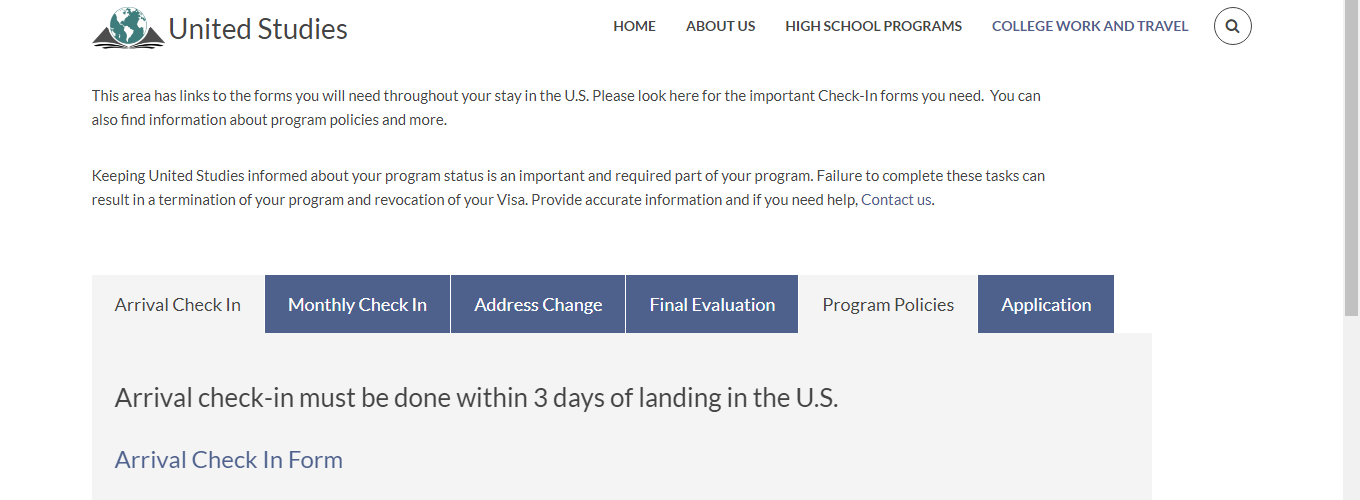Click the United Studies globe logo

coord(128,28)
